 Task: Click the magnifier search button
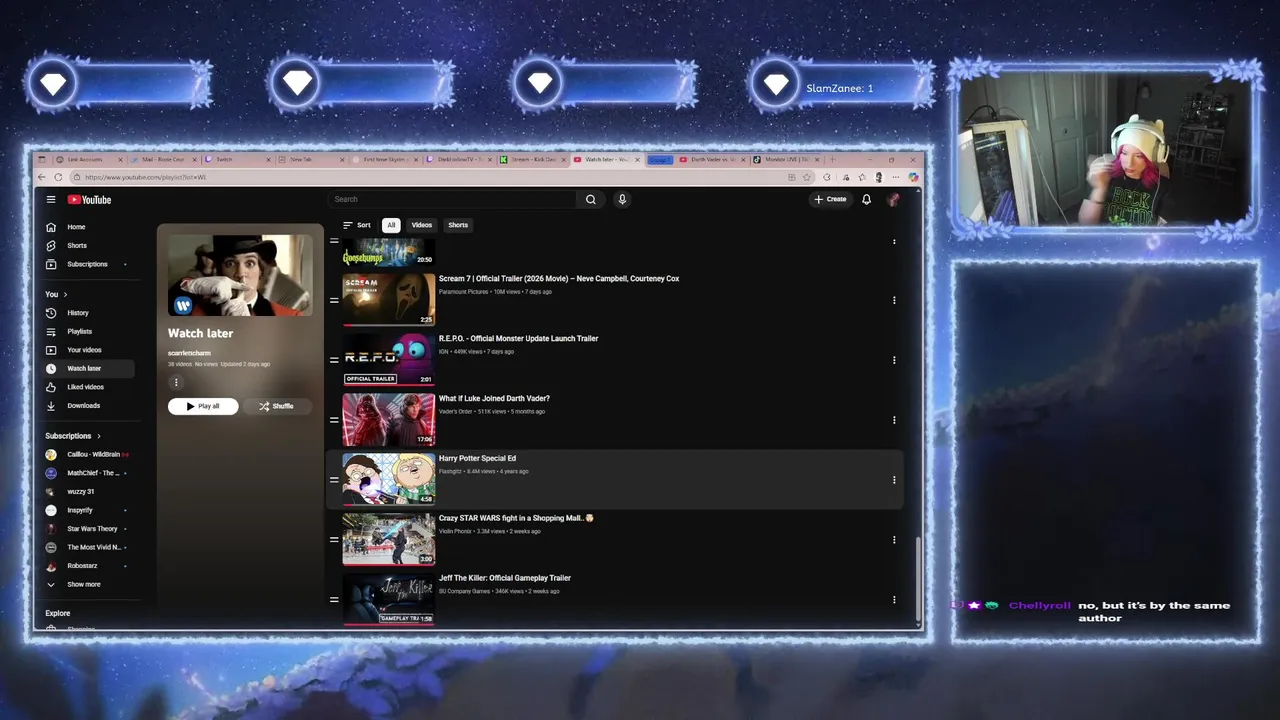(x=591, y=199)
